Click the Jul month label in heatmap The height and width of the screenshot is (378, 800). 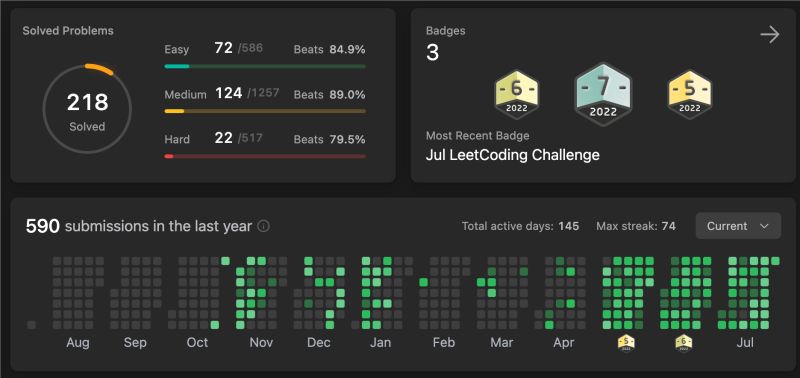745,343
